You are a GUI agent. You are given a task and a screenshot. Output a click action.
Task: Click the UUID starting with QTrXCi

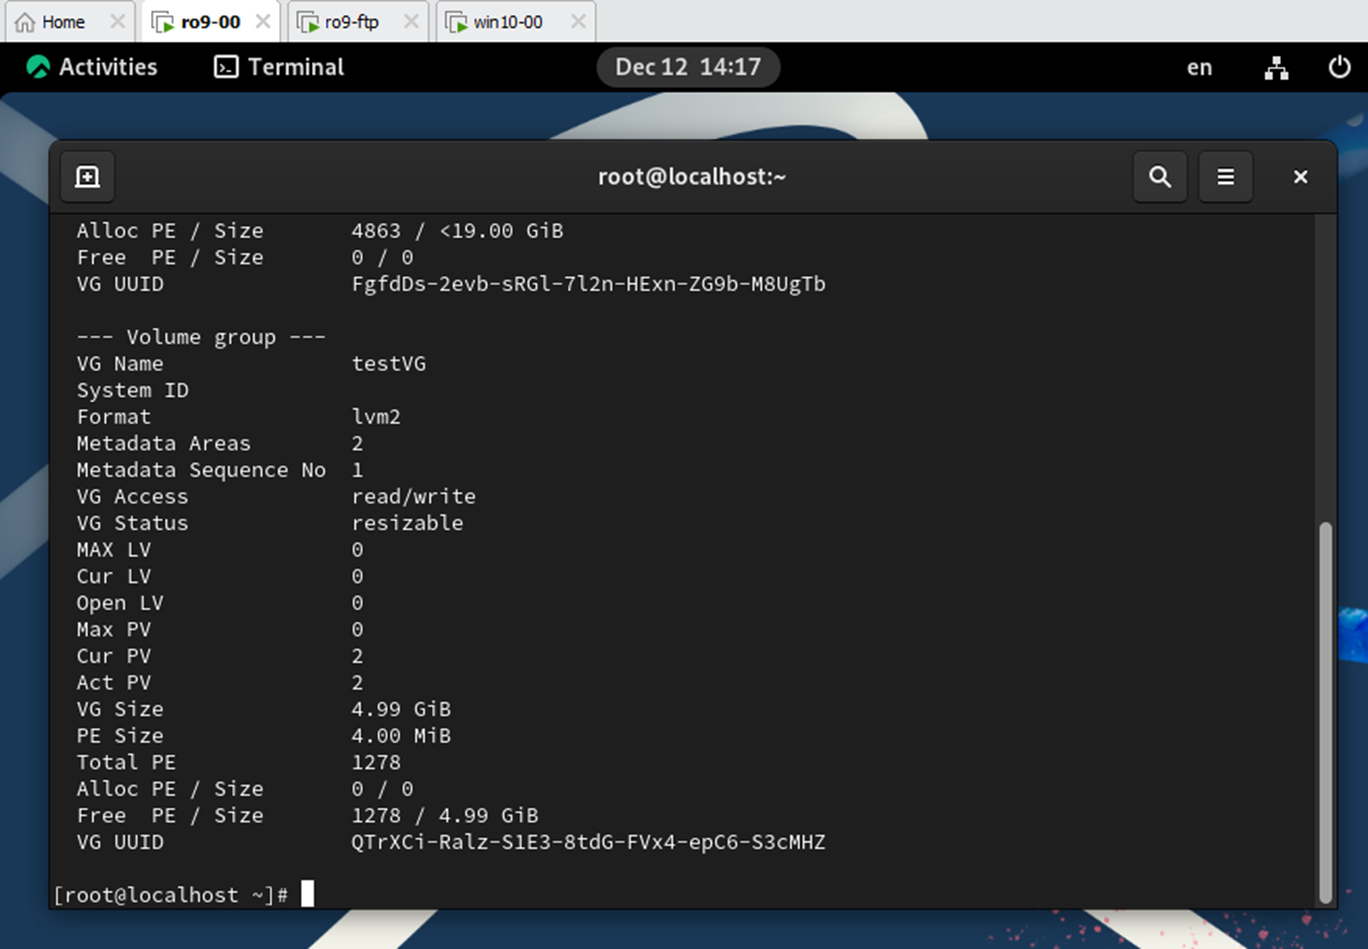tap(588, 842)
